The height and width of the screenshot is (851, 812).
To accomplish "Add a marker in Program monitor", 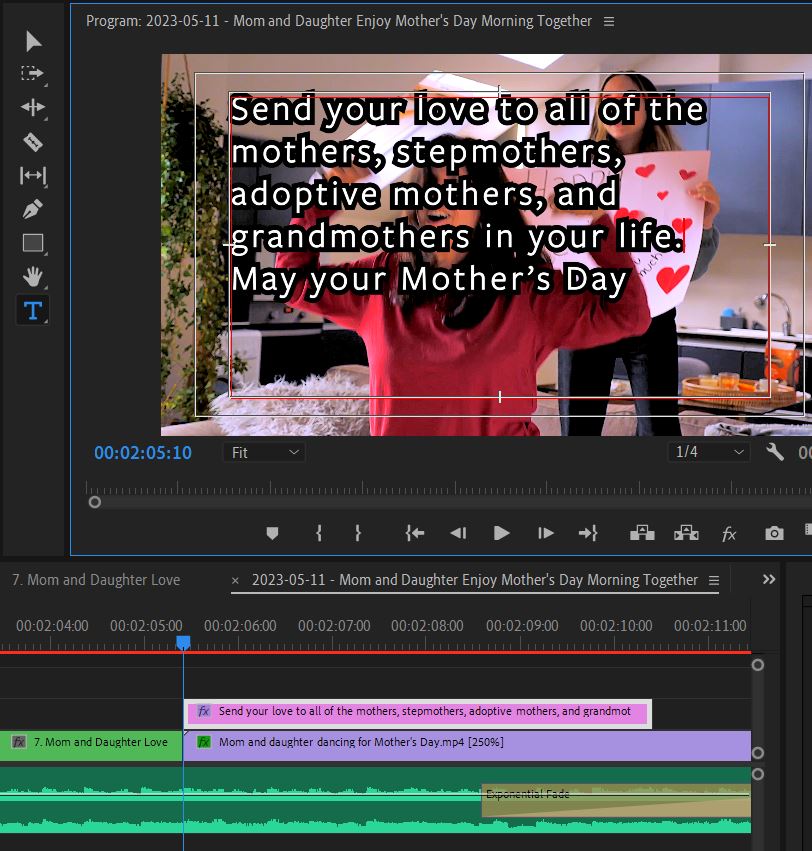I will [272, 534].
